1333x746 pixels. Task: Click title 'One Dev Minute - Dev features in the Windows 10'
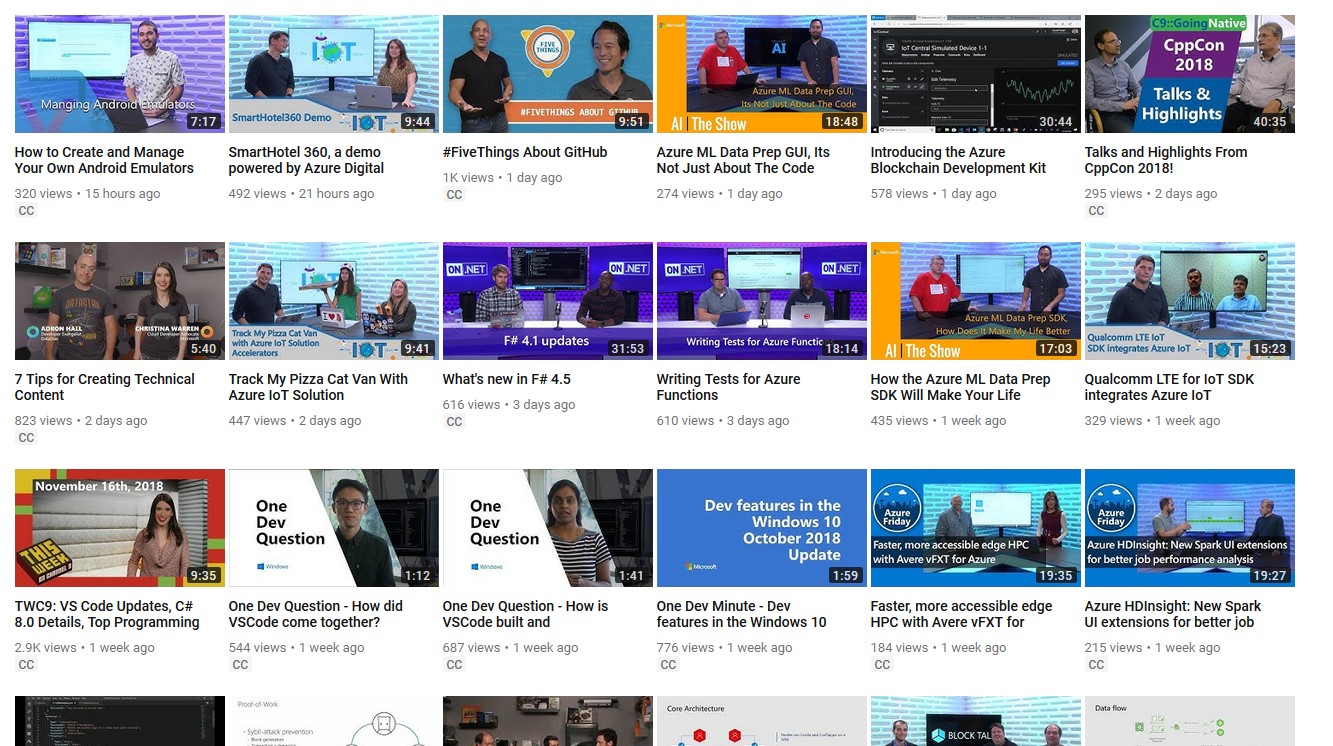pyautogui.click(x=742, y=614)
